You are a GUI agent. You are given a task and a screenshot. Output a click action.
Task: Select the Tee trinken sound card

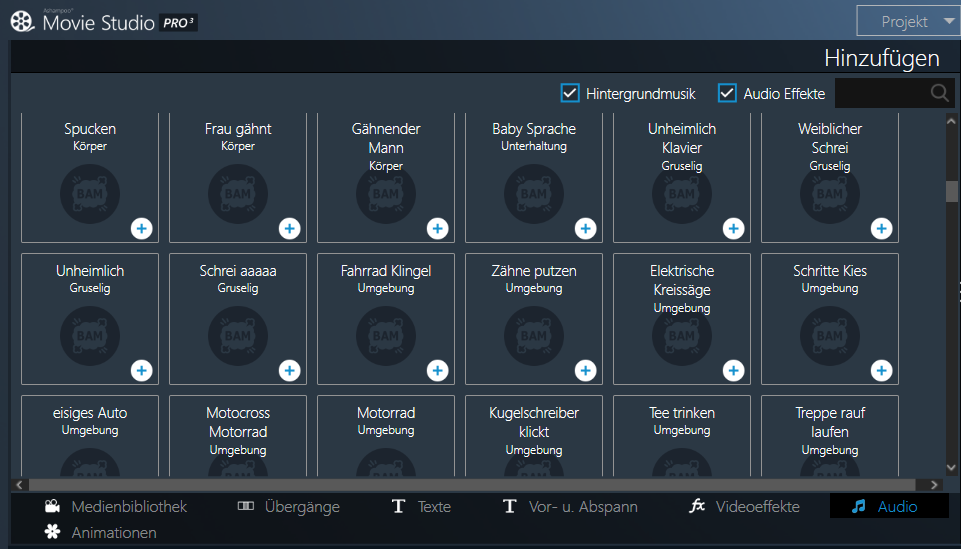682,436
